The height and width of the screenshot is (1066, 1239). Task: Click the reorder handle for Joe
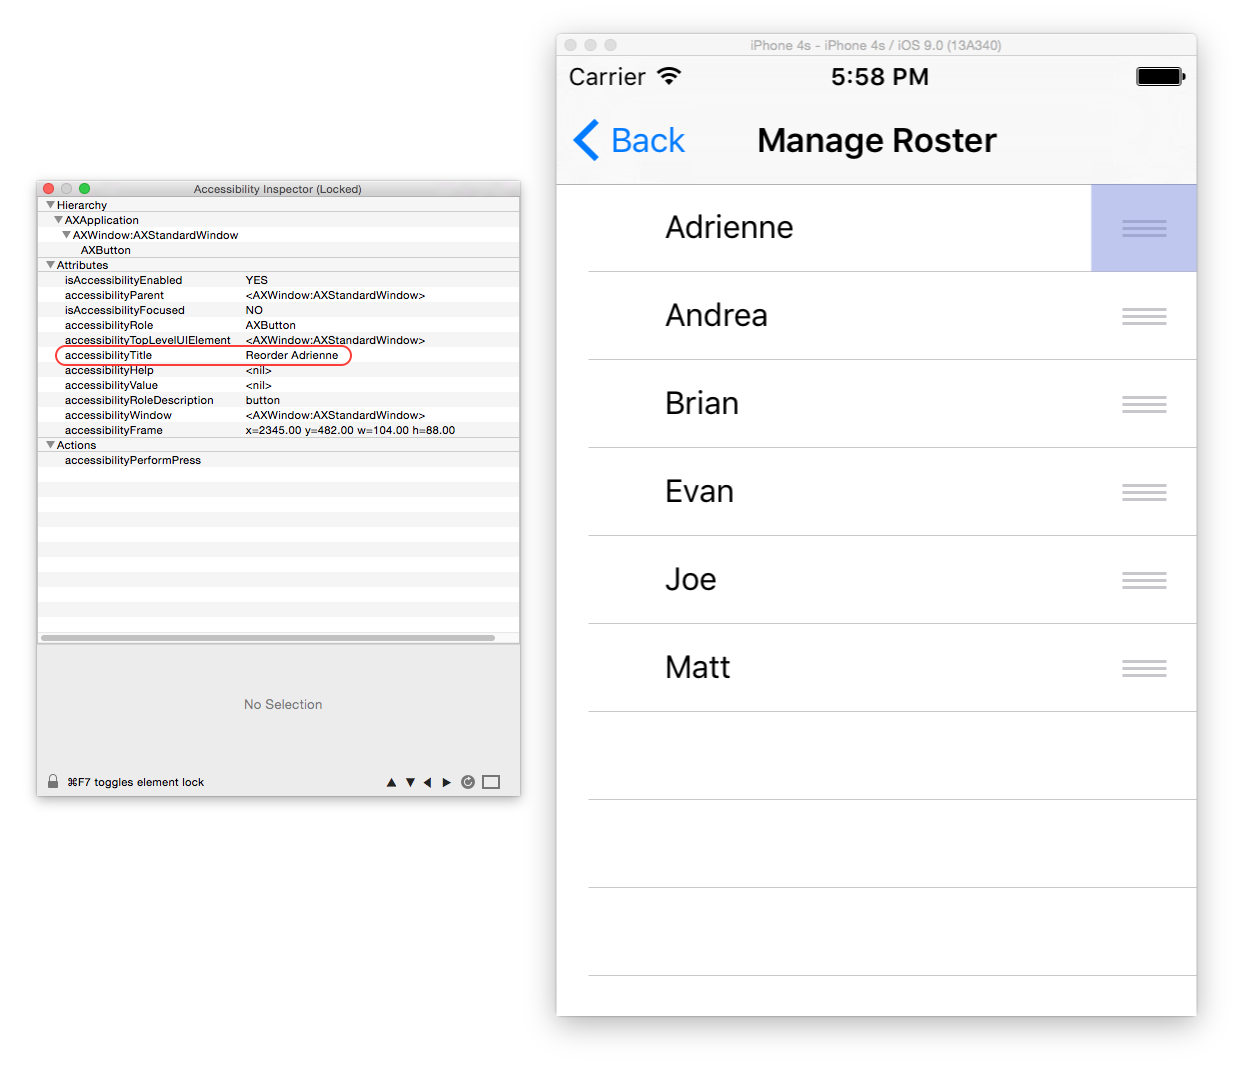tap(1144, 580)
